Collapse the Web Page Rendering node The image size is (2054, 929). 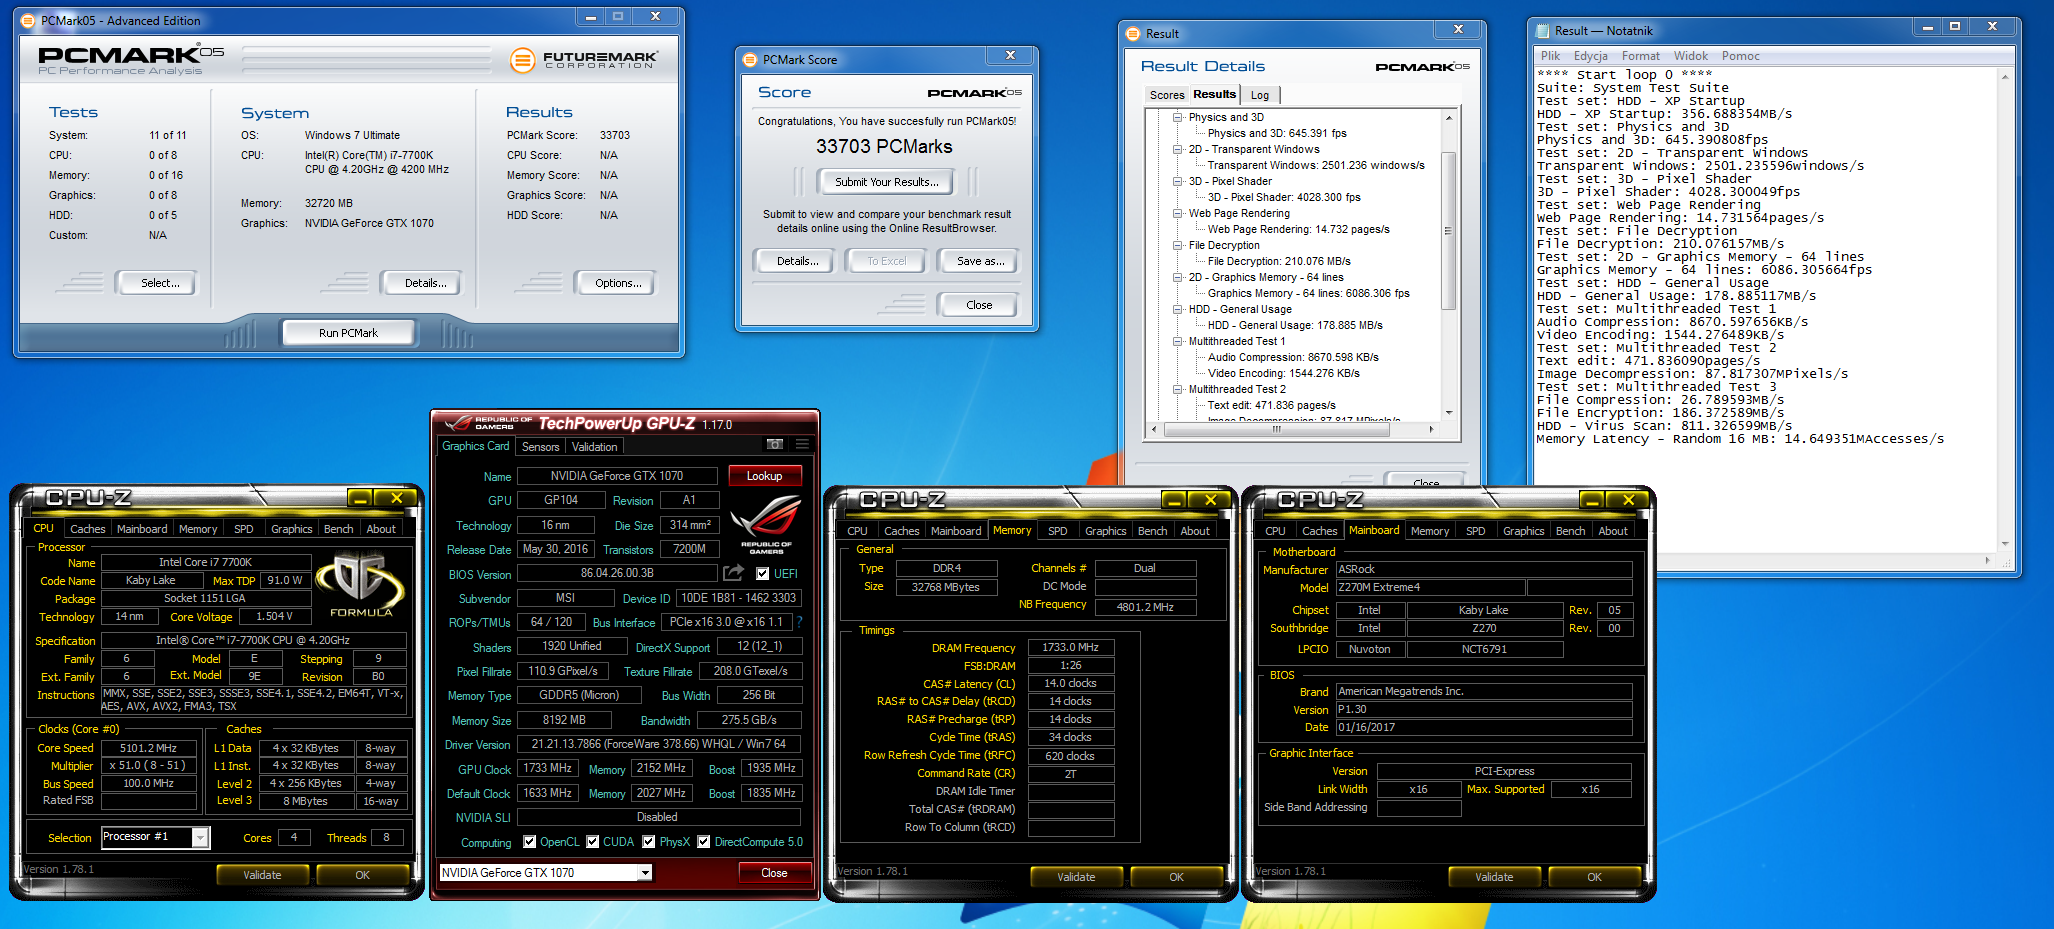point(1177,214)
